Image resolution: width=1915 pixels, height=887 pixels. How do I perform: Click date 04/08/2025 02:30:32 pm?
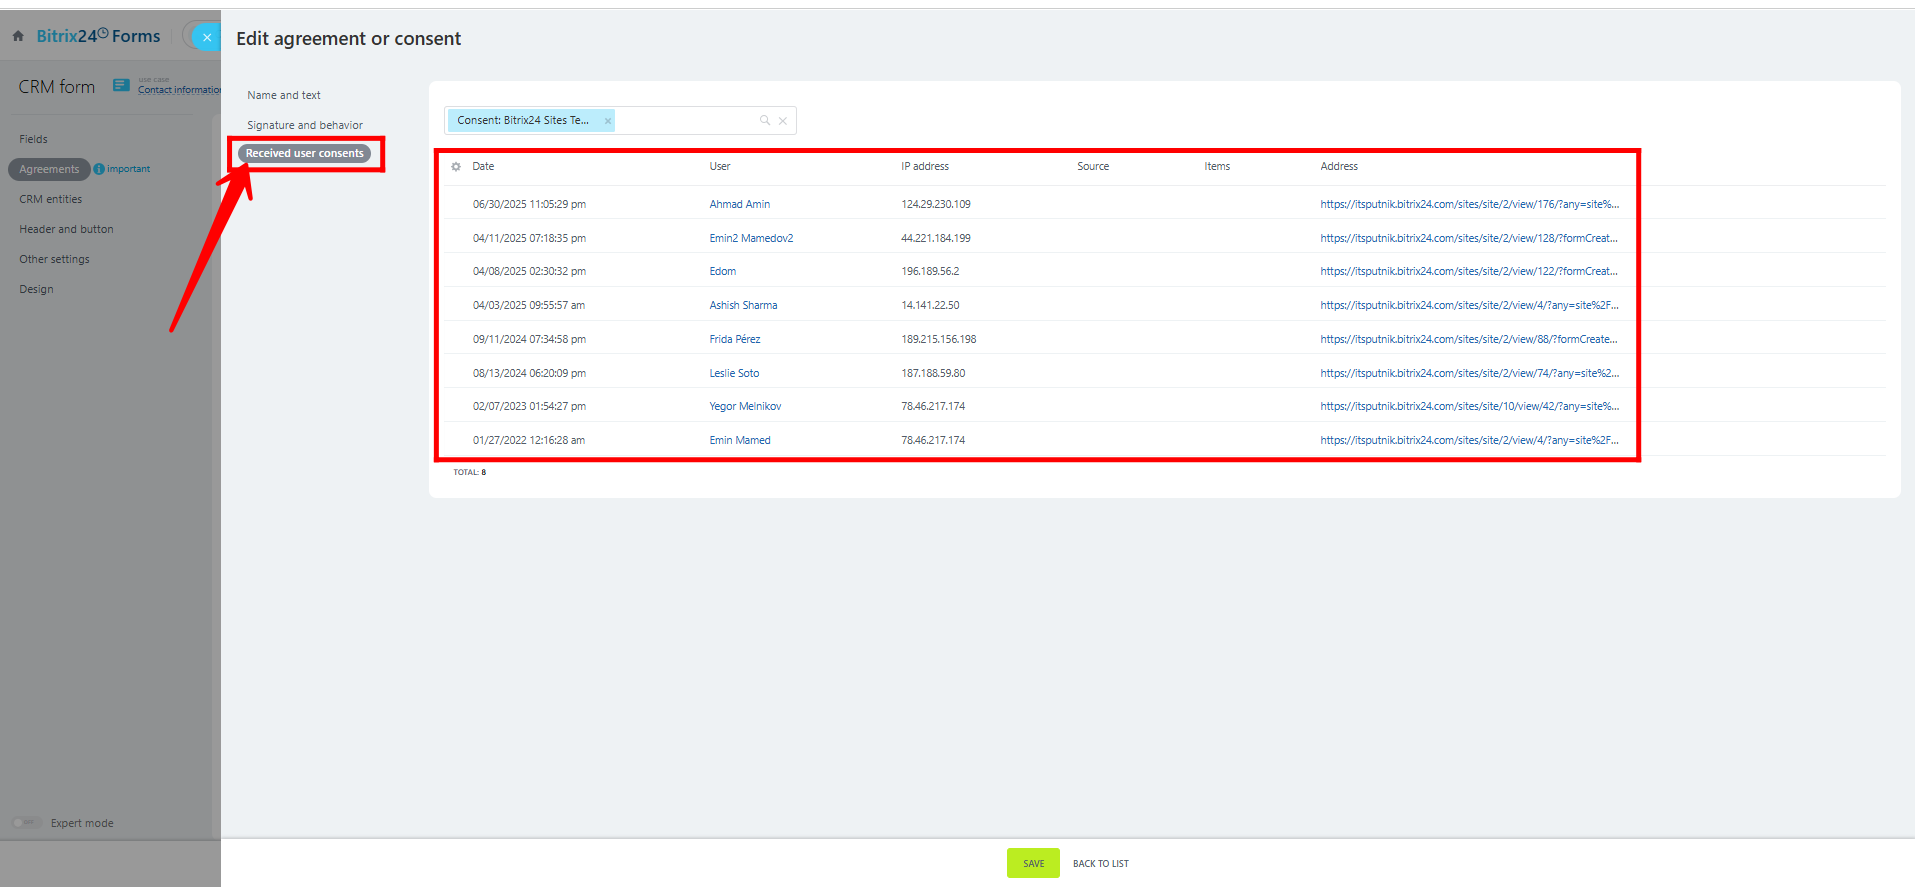529,271
